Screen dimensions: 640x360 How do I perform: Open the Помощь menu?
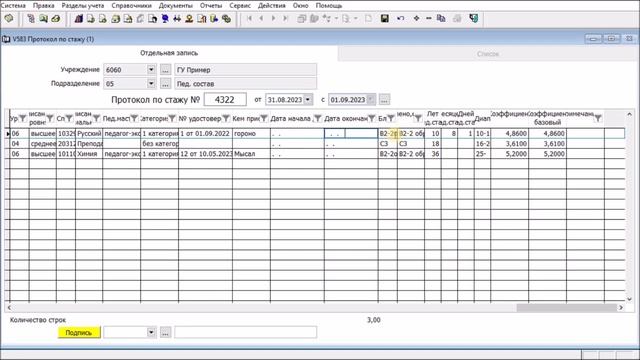click(329, 6)
